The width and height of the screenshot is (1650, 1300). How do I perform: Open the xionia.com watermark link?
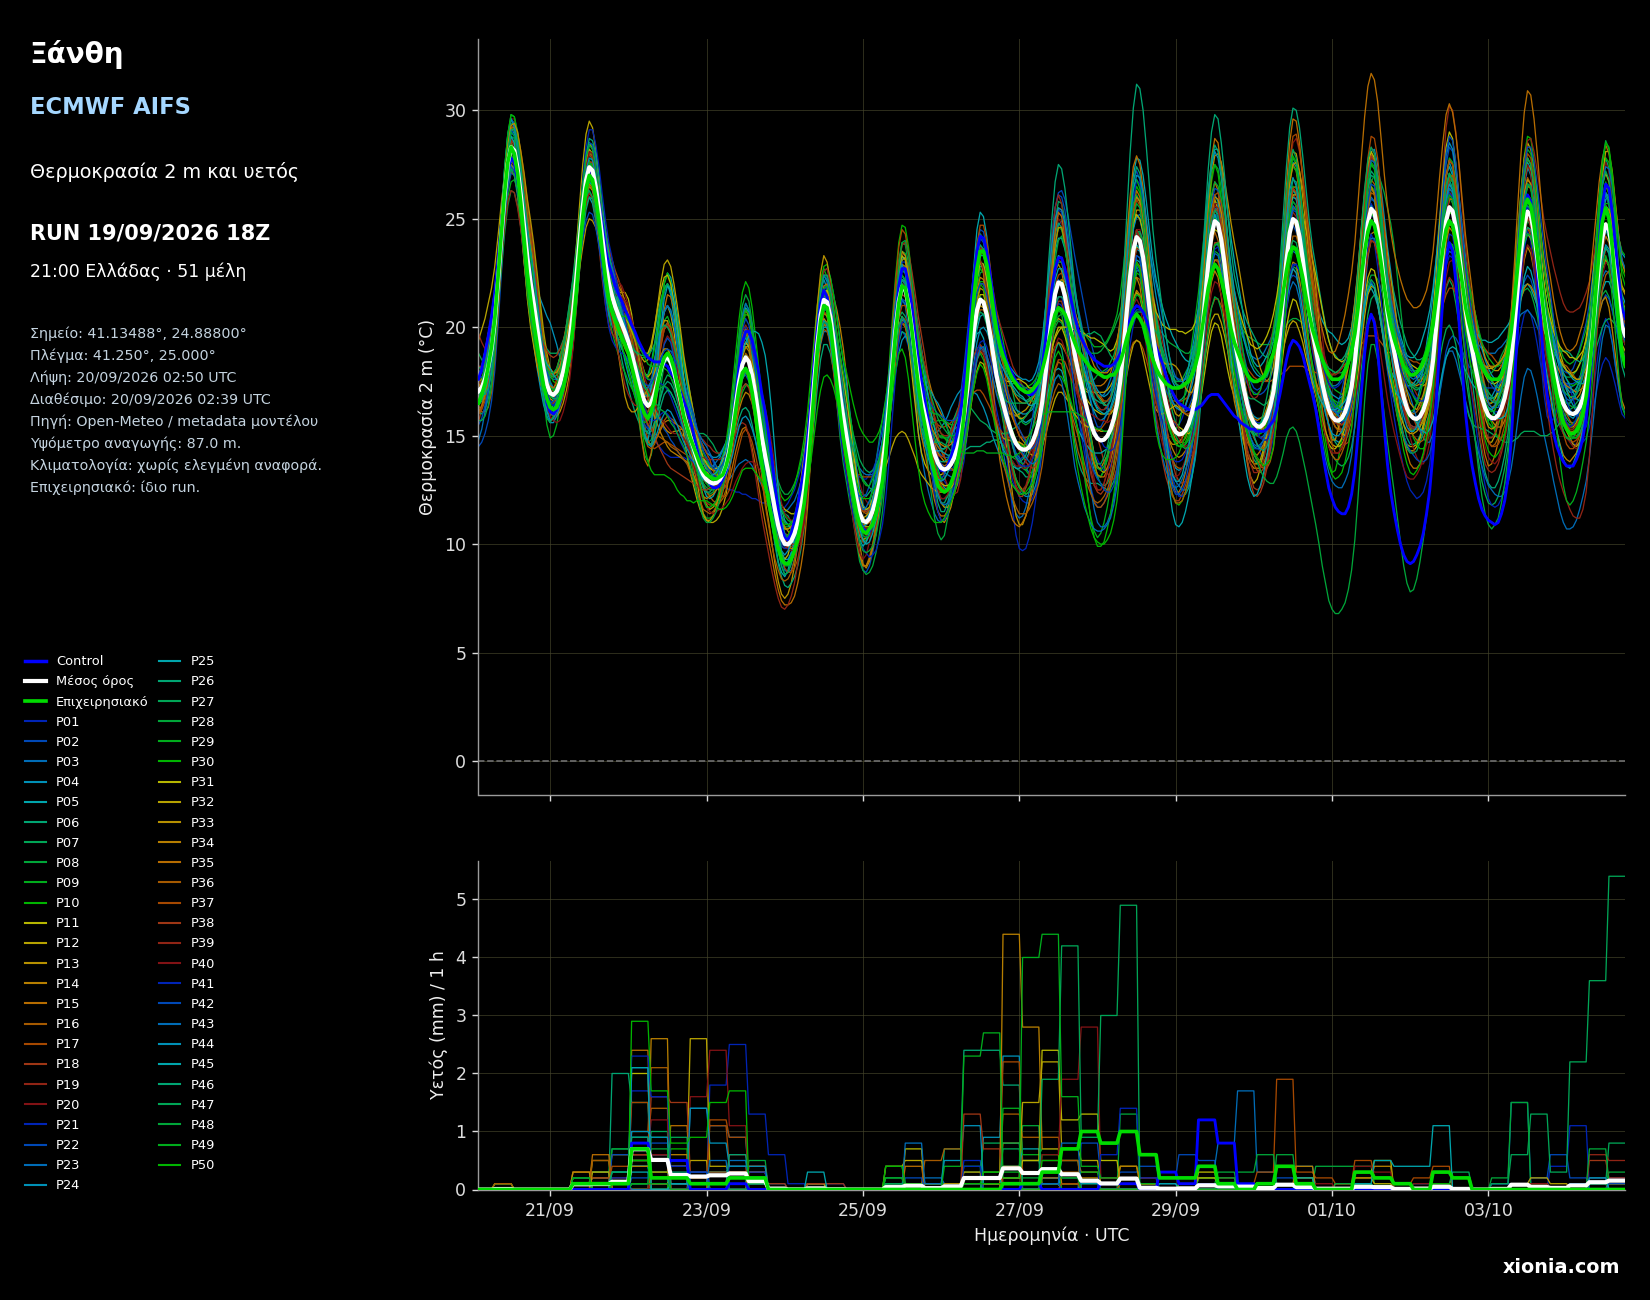point(1561,1267)
